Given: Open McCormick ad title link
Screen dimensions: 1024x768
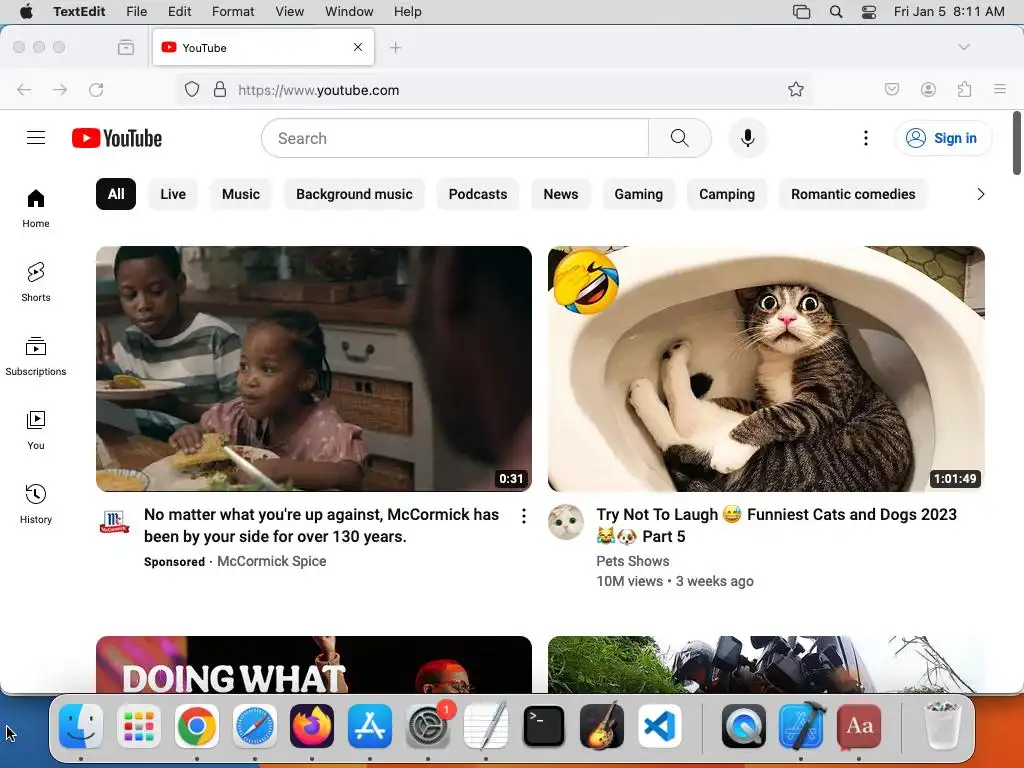Looking at the screenshot, I should tap(321, 525).
